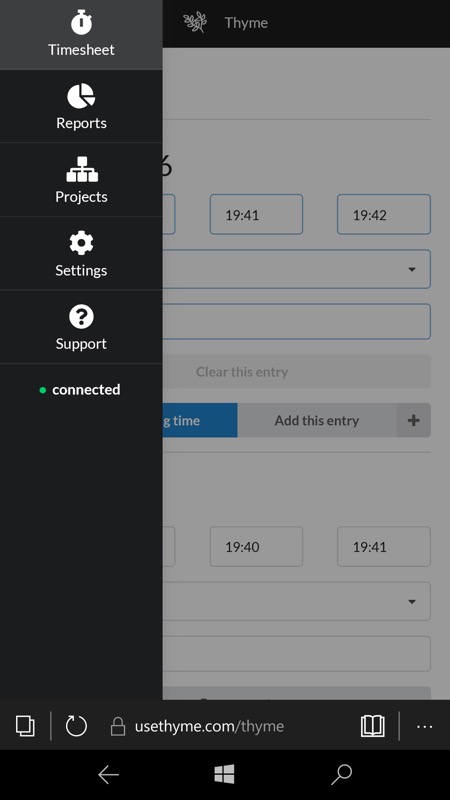Click the plus button beside Add this entry
Screen dimensions: 450x800
pyautogui.click(x=414, y=420)
